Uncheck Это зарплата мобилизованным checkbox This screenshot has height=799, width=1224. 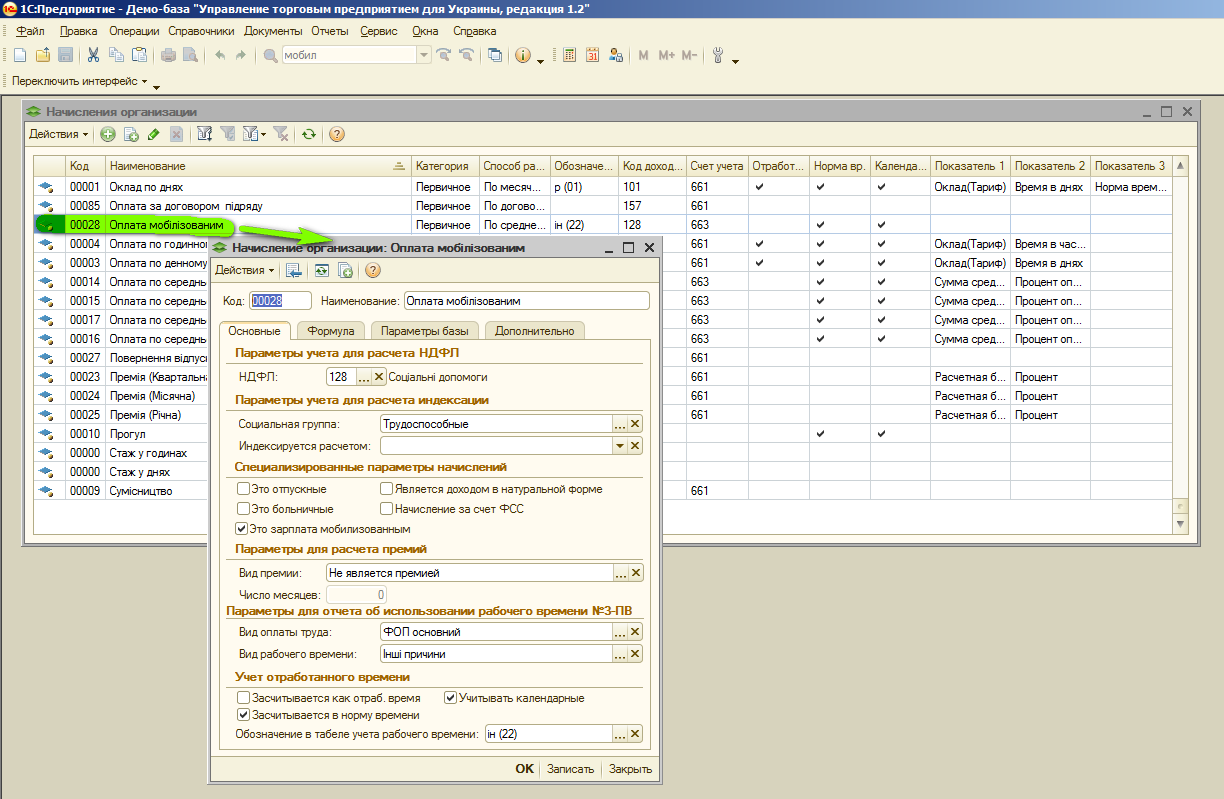pyautogui.click(x=241, y=529)
